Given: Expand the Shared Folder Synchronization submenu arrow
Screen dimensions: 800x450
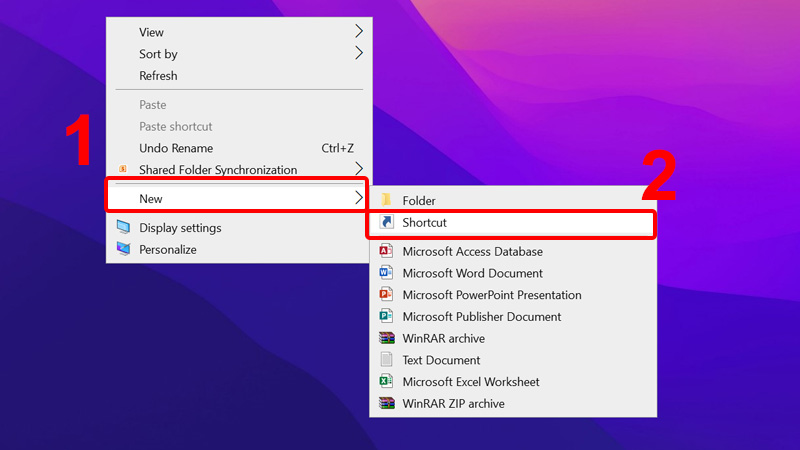Looking at the screenshot, I should [359, 170].
